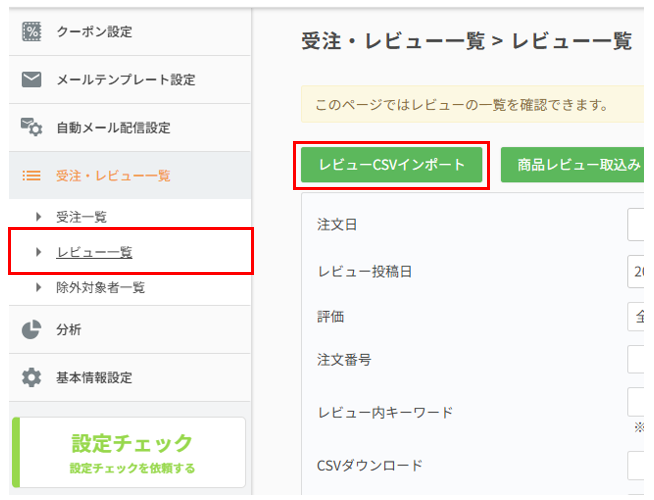Click the pie chart 分析 icon
The image size is (654, 500).
tap(31, 330)
